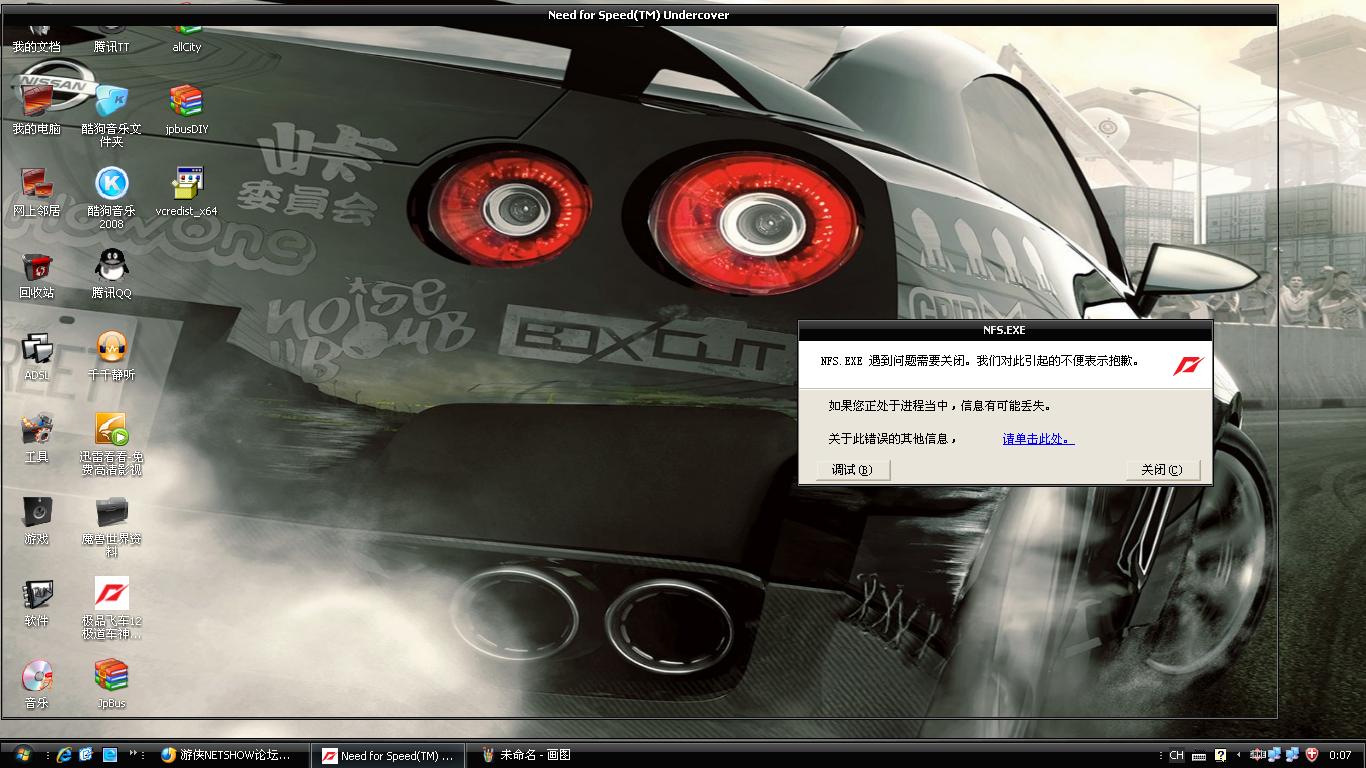
Task: Click the GAME tray icon
Action: [1257, 755]
